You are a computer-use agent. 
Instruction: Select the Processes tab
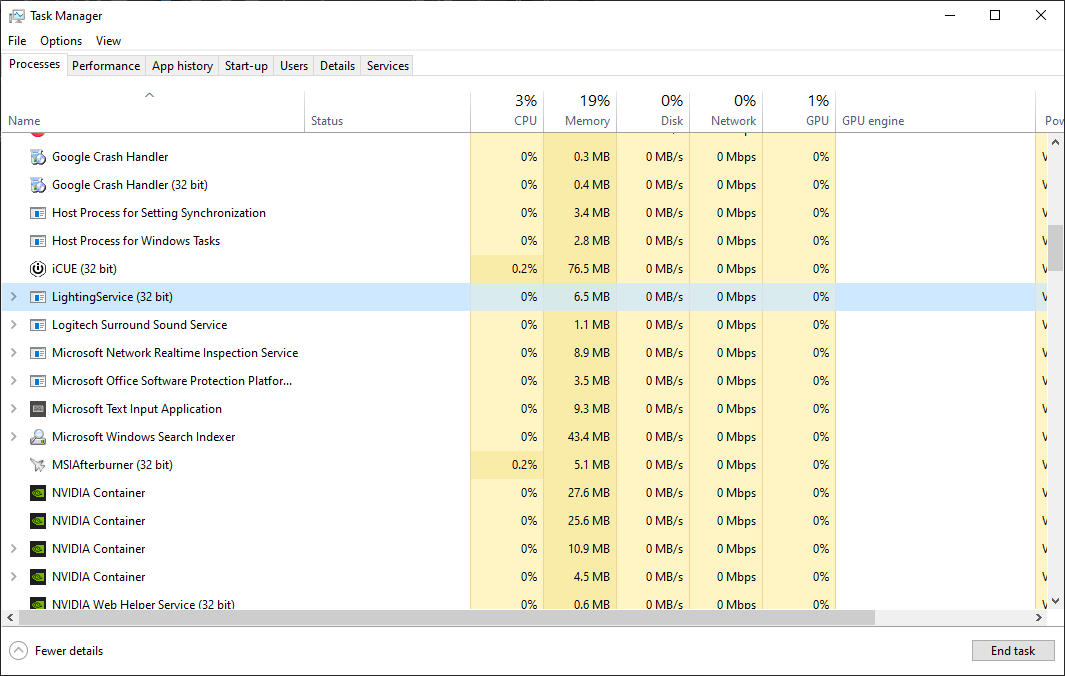(35, 65)
